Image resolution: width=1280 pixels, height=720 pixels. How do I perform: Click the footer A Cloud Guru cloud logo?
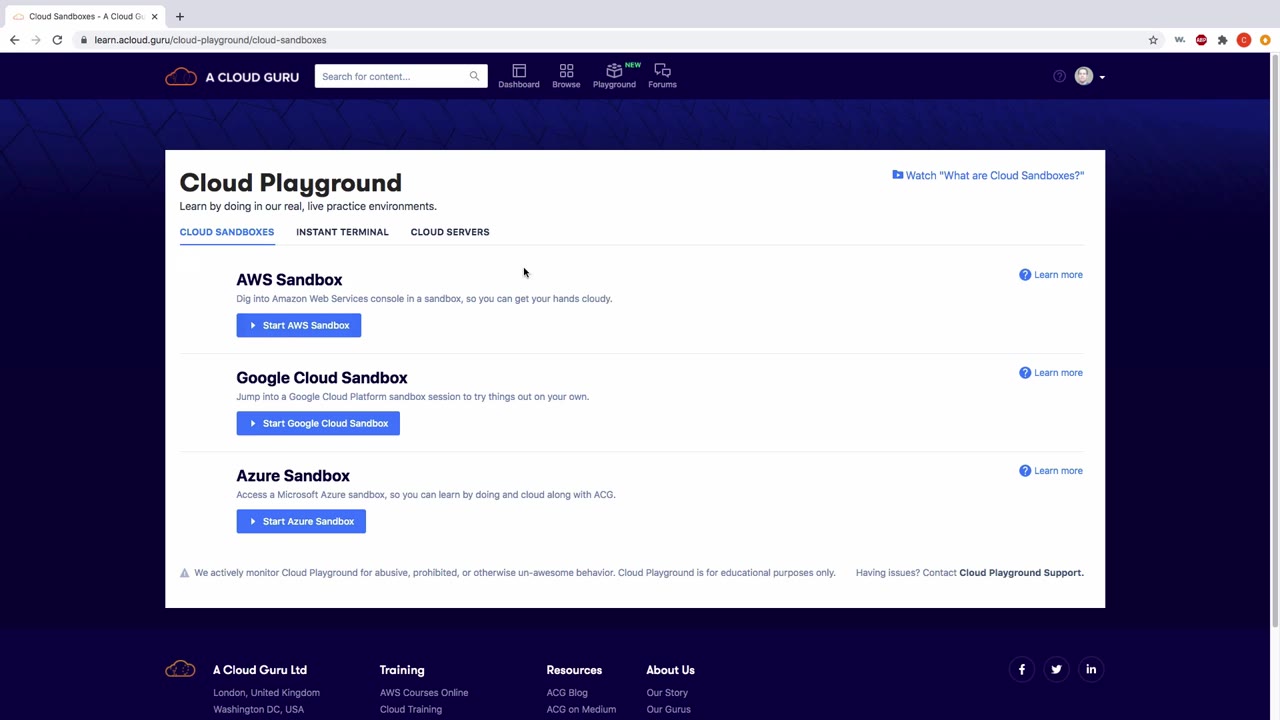pos(180,670)
